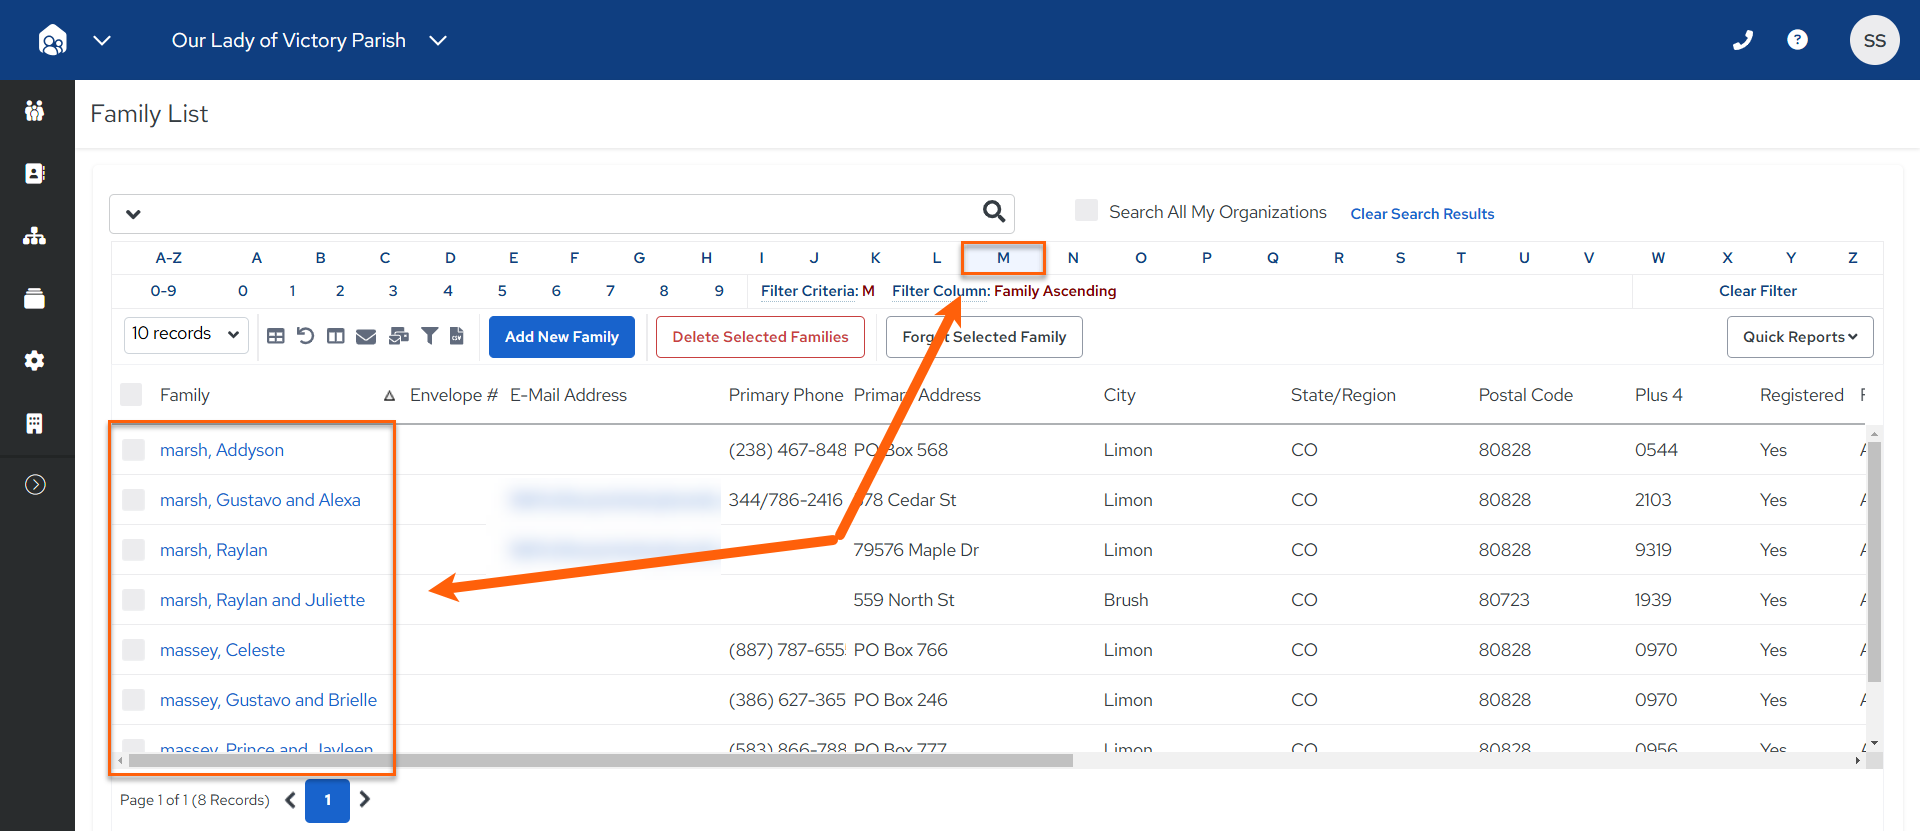Click the vertical table scrollbar
This screenshot has height=831, width=1920.
(1874, 561)
